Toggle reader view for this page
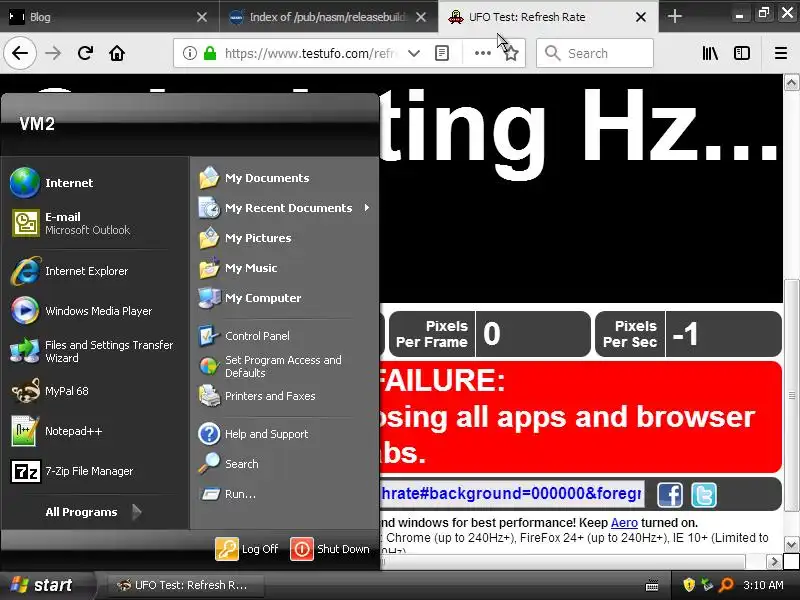 (442, 53)
